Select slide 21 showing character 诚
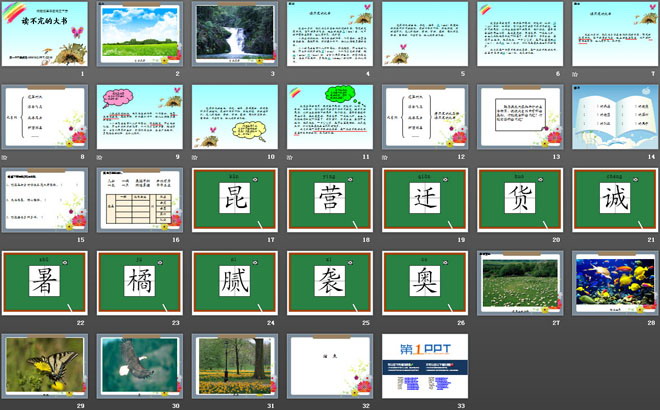Image resolution: width=660 pixels, height=410 pixels. 615,200
